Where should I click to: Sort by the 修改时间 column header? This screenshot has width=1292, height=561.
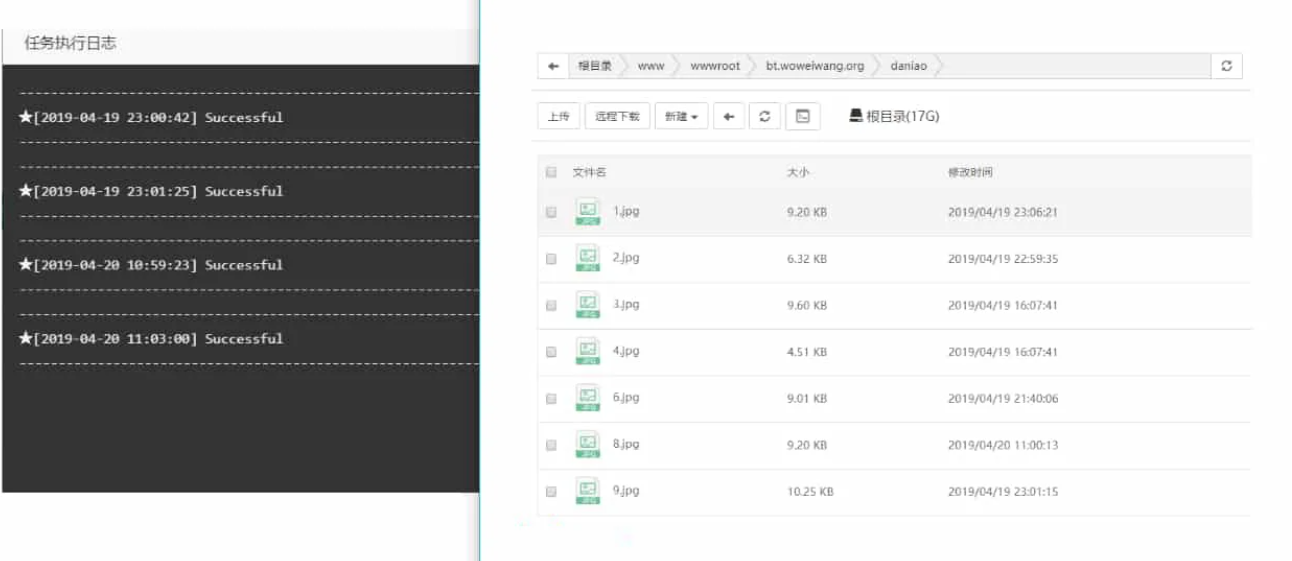point(970,172)
